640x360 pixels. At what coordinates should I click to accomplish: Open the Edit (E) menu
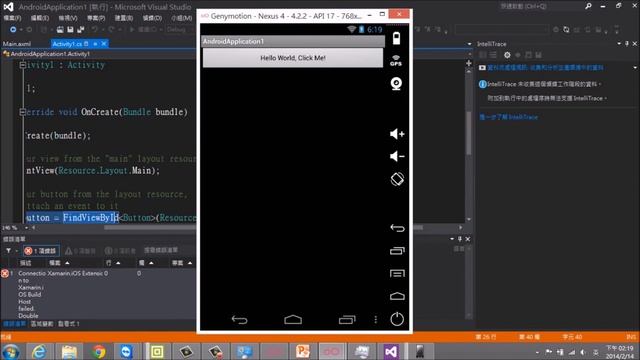coord(40,18)
